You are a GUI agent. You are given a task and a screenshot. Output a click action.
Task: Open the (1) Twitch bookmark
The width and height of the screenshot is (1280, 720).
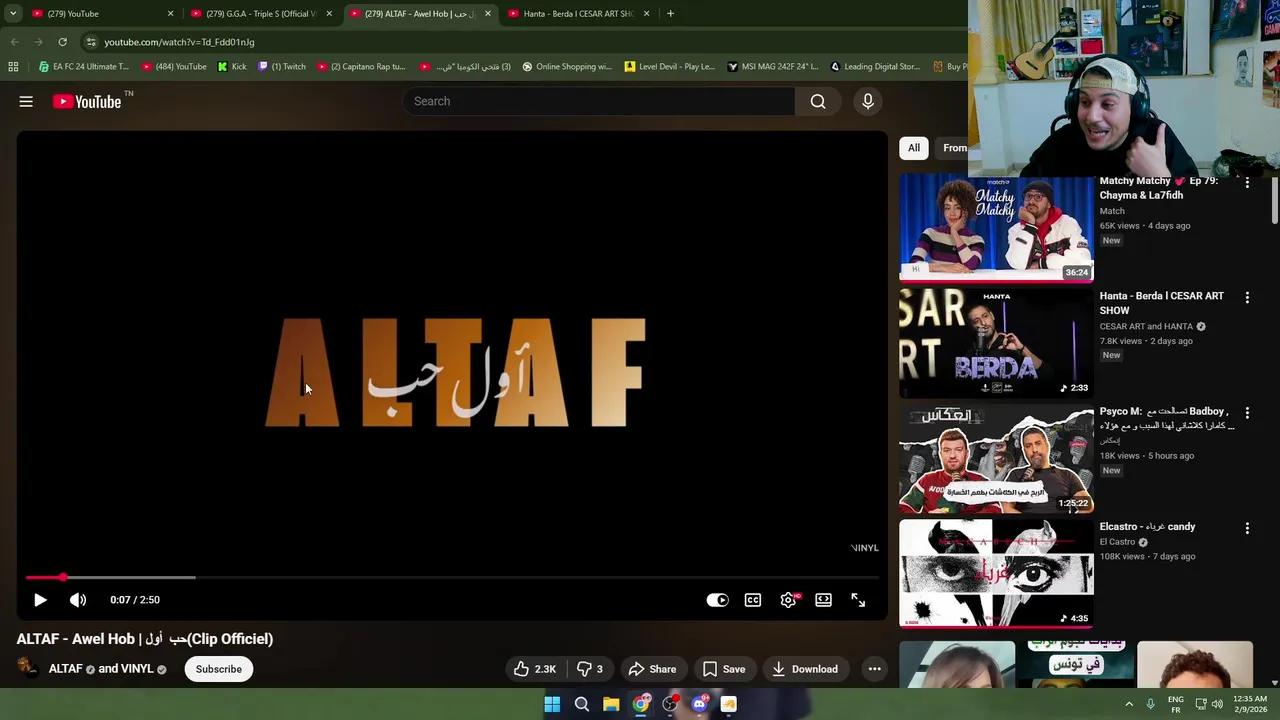pyautogui.click(x=282, y=67)
